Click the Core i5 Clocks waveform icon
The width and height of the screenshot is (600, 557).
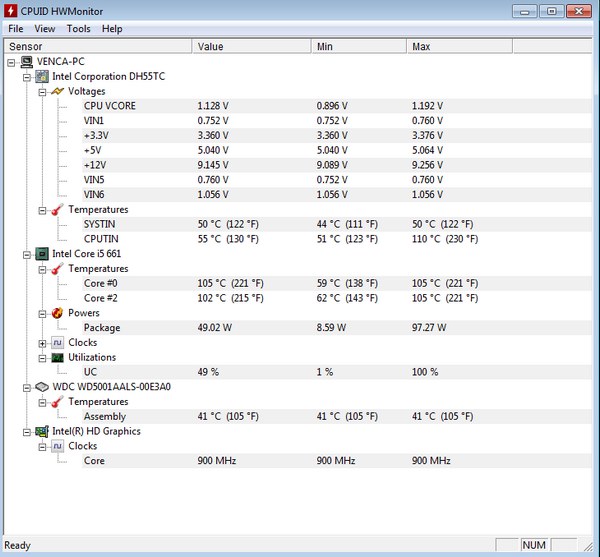pos(57,343)
